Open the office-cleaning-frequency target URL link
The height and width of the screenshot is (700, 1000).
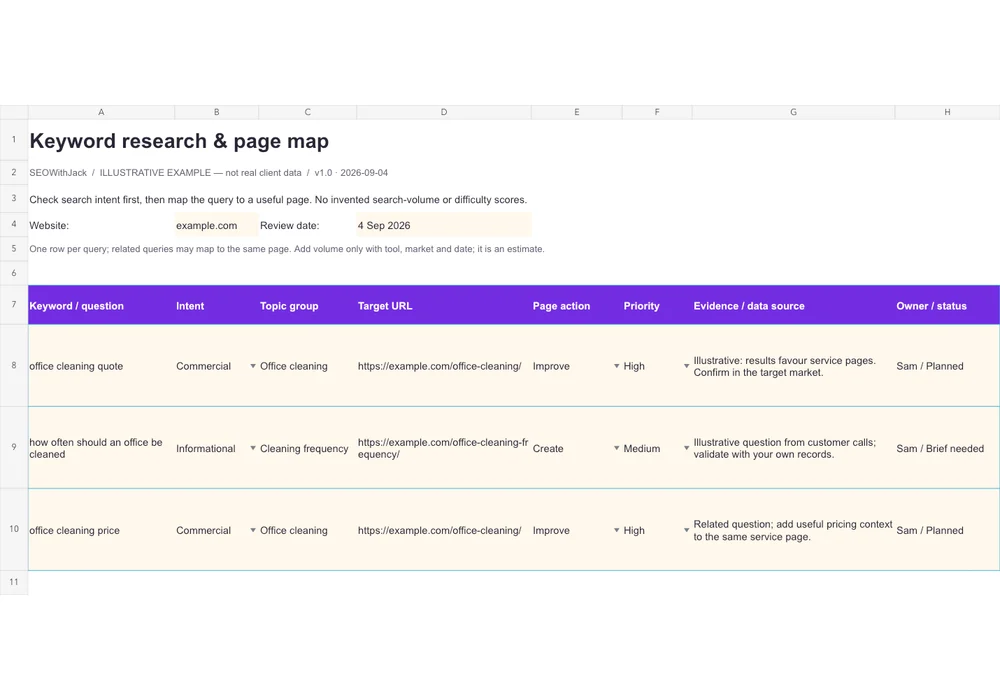point(443,448)
